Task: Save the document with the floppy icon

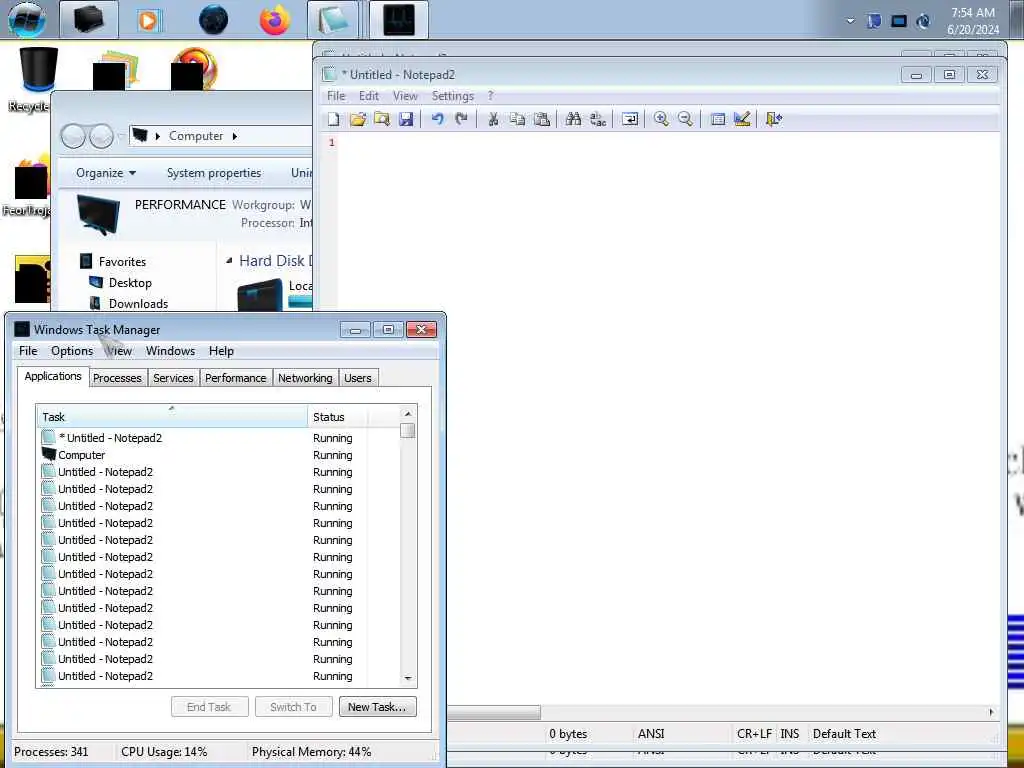Action: (406, 119)
